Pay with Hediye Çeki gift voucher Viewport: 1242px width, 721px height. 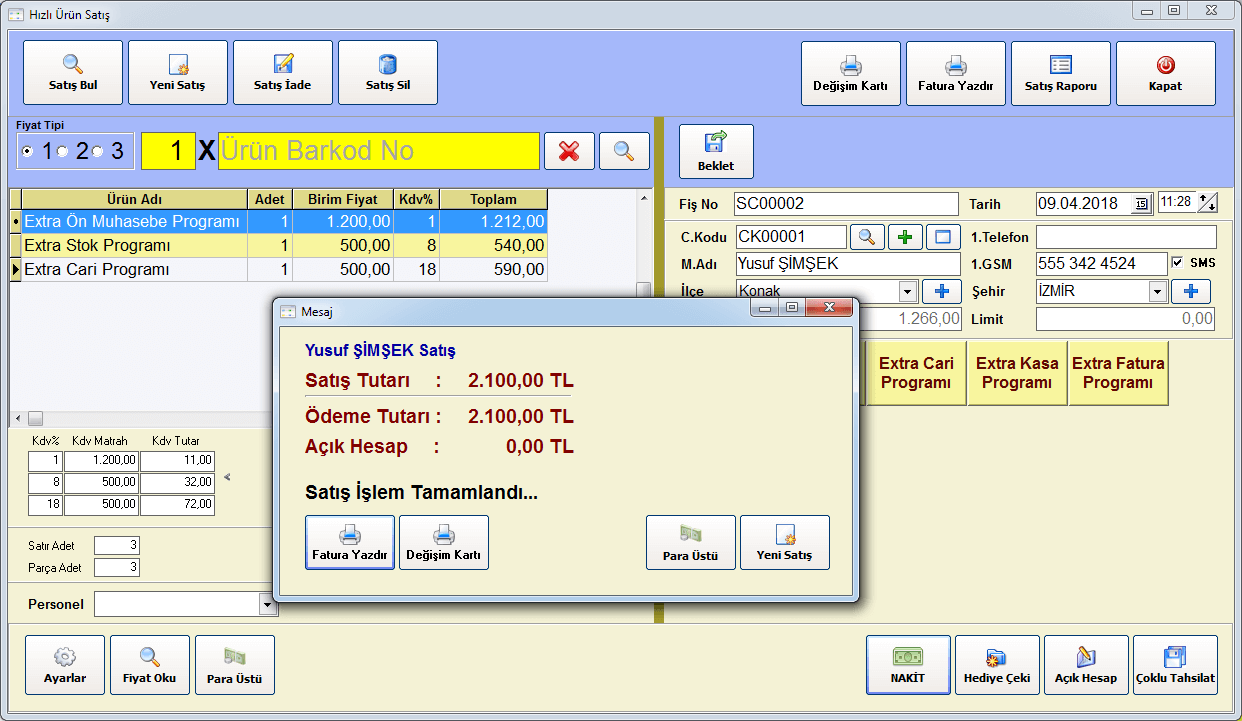pos(997,665)
